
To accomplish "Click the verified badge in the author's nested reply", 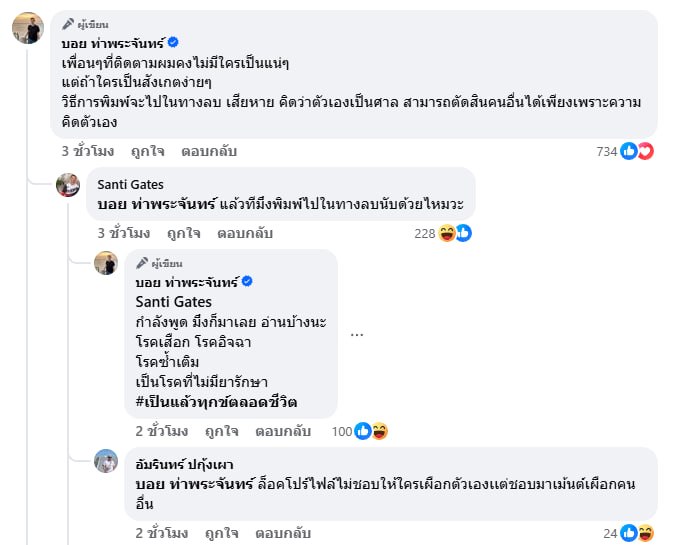I will point(247,282).
